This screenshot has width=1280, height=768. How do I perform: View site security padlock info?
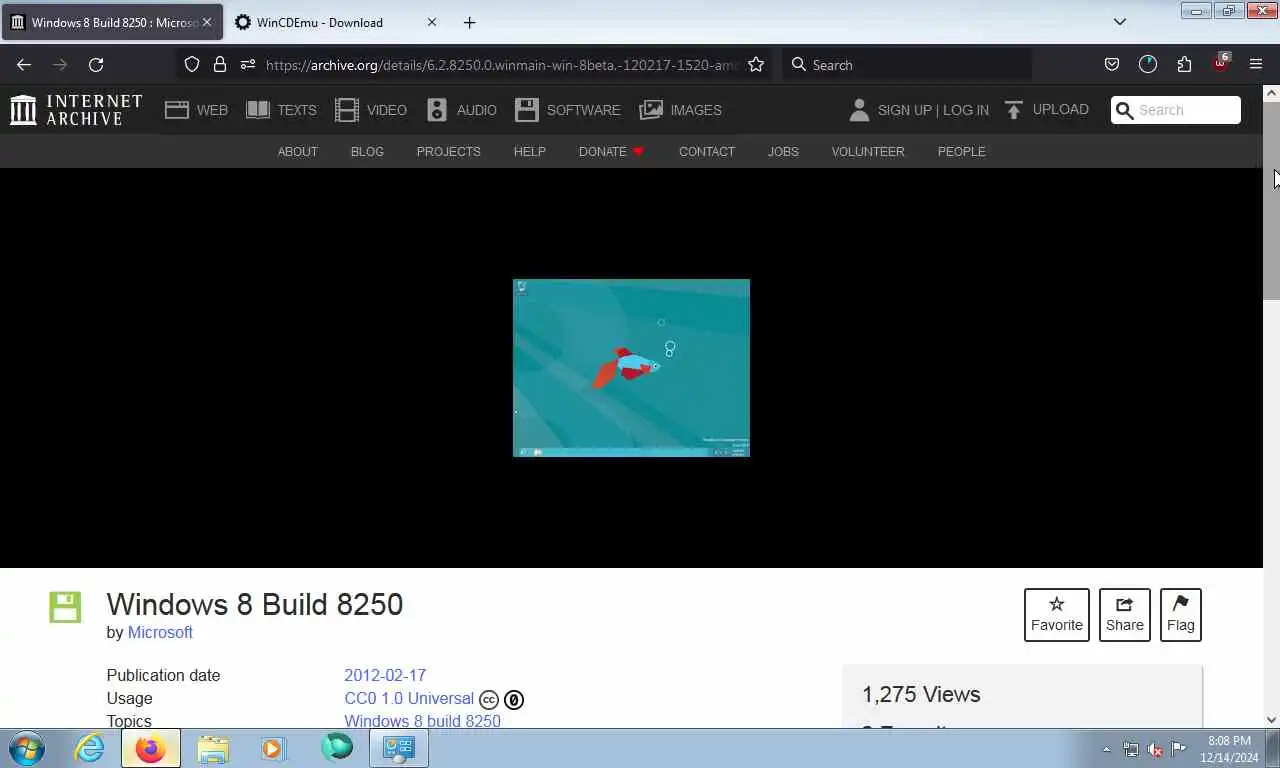(x=220, y=64)
